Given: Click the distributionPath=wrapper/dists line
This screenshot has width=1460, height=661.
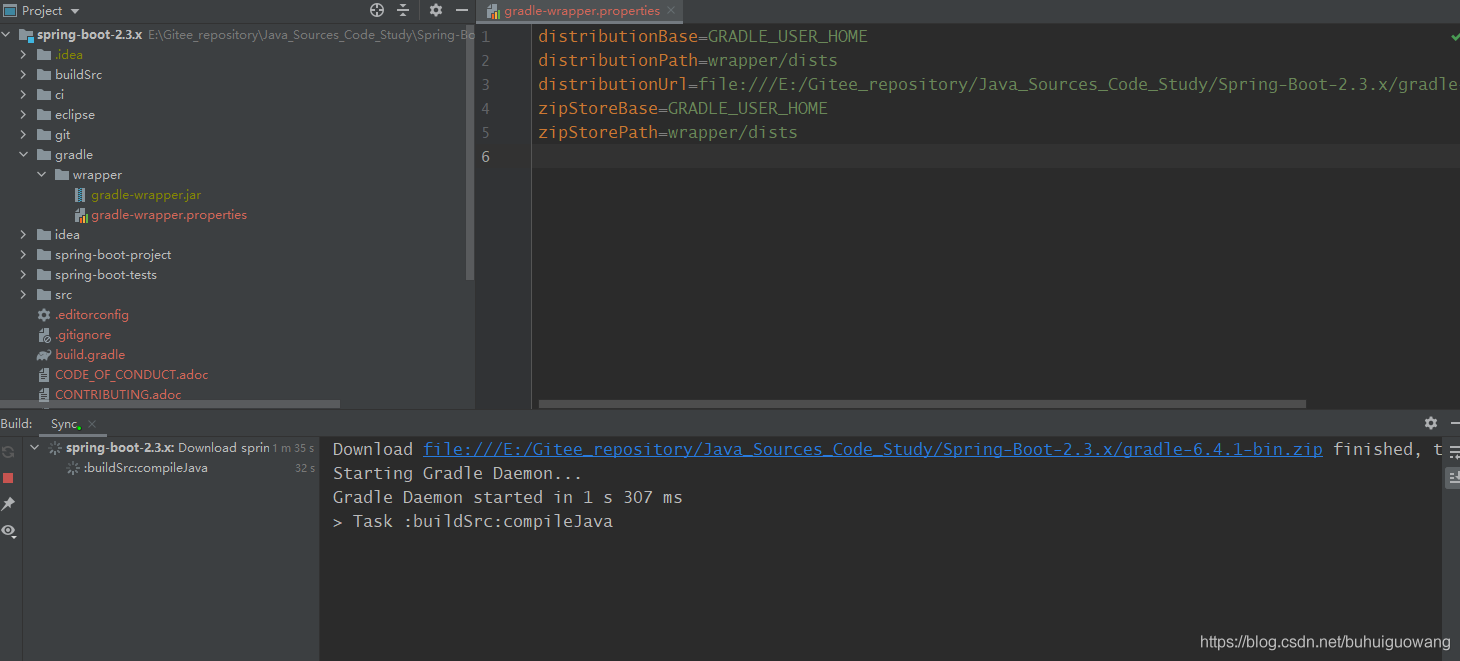Looking at the screenshot, I should pyautogui.click(x=688, y=60).
